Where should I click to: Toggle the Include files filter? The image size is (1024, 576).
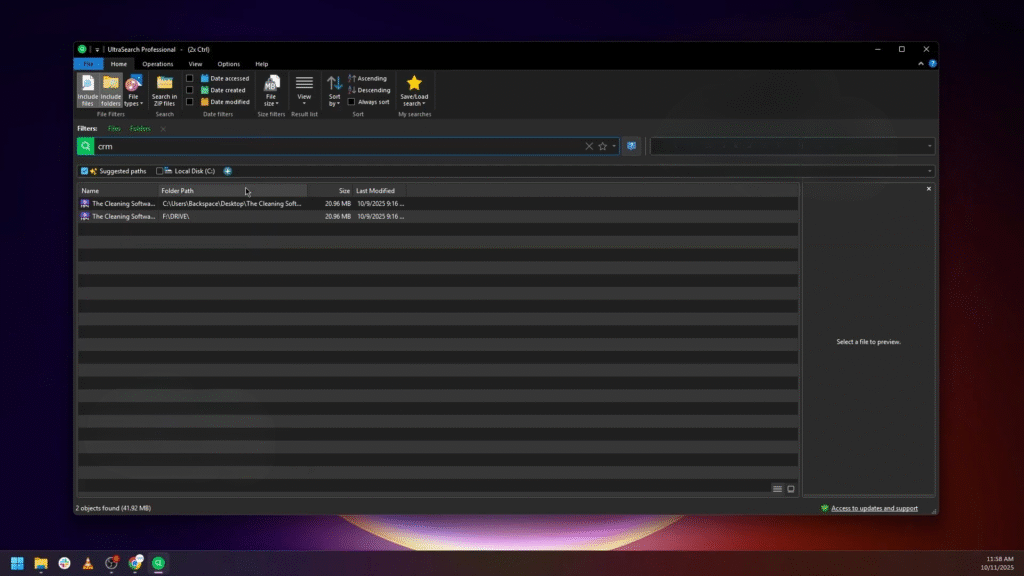click(88, 88)
